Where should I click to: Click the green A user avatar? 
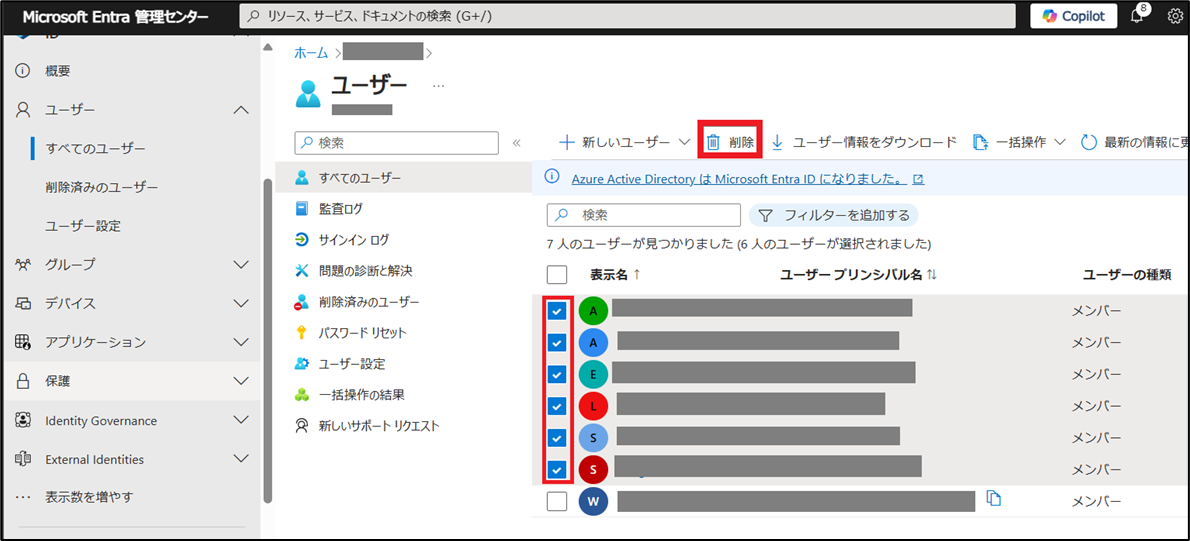[x=593, y=311]
